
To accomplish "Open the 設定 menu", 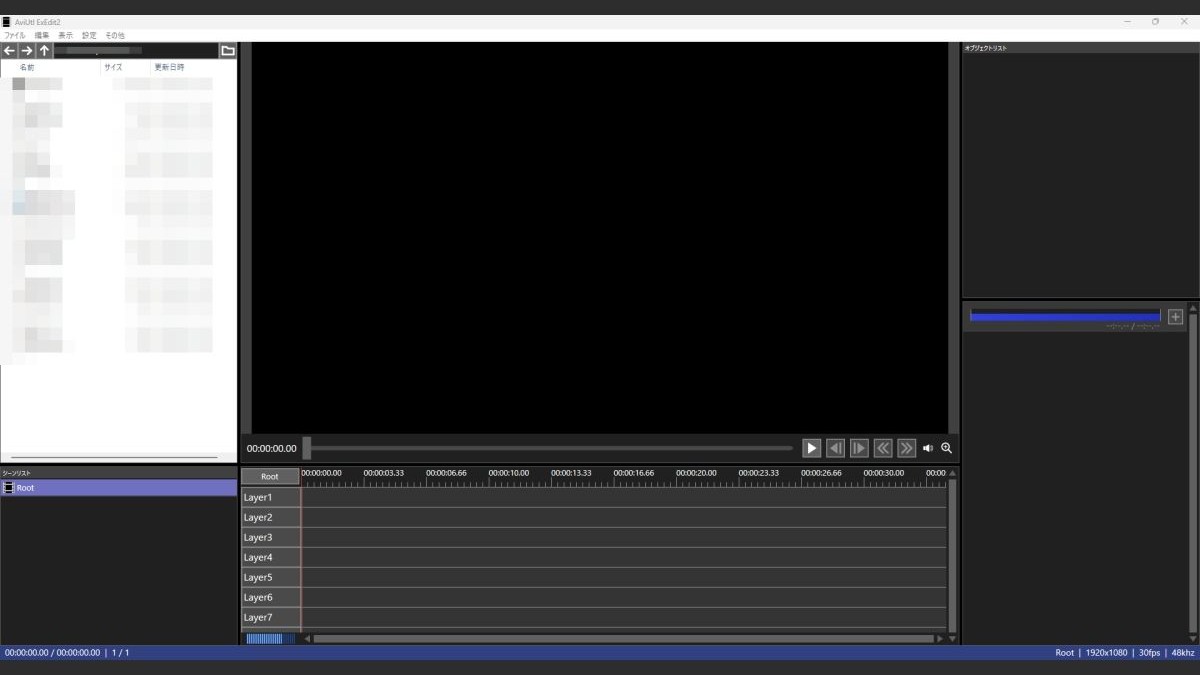I will (x=90, y=35).
